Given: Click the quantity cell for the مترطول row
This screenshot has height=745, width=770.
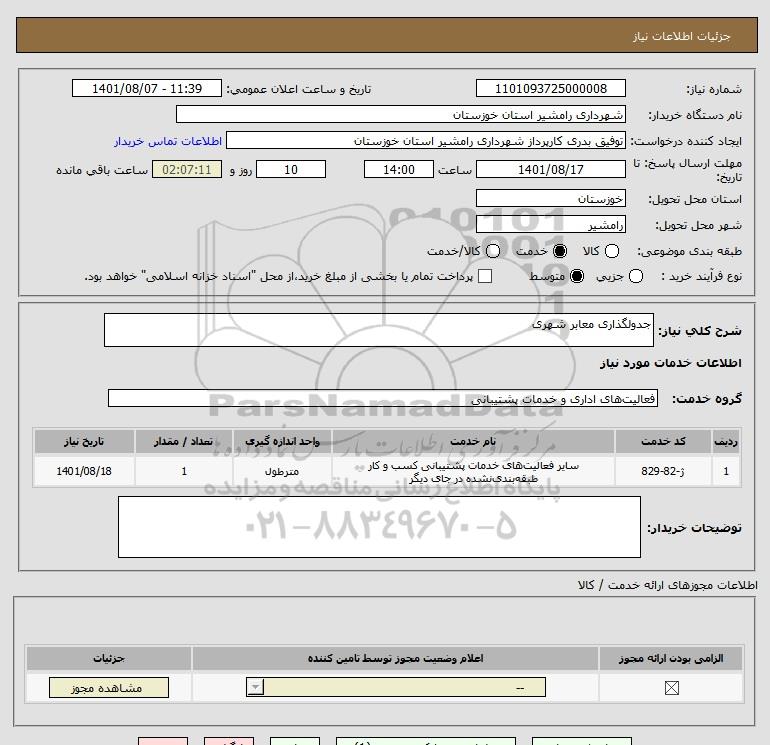Looking at the screenshot, I should pos(184,471).
